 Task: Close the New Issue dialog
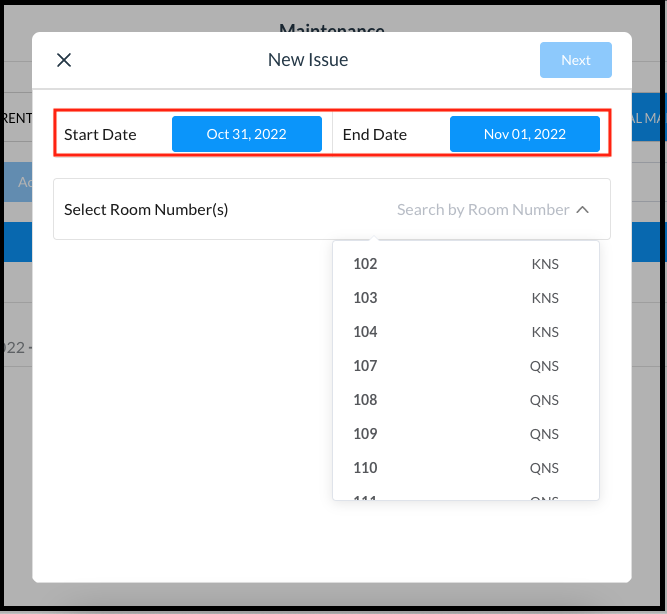(64, 60)
